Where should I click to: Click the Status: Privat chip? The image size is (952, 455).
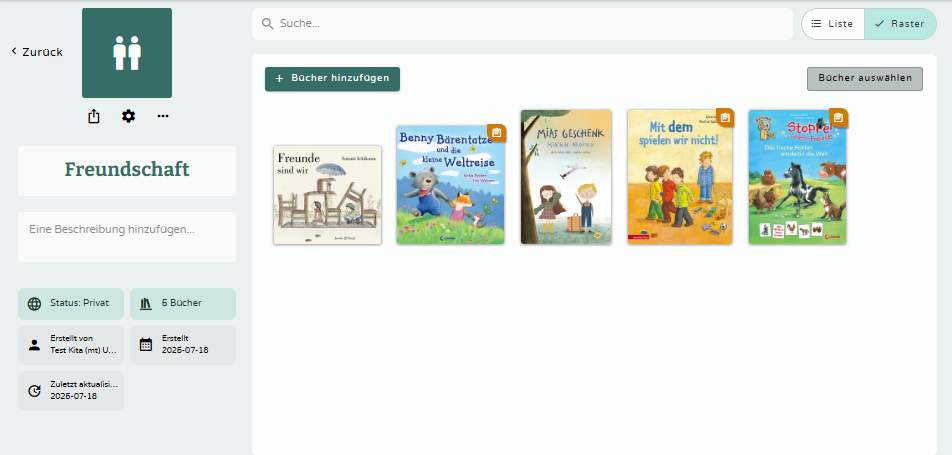[71, 303]
